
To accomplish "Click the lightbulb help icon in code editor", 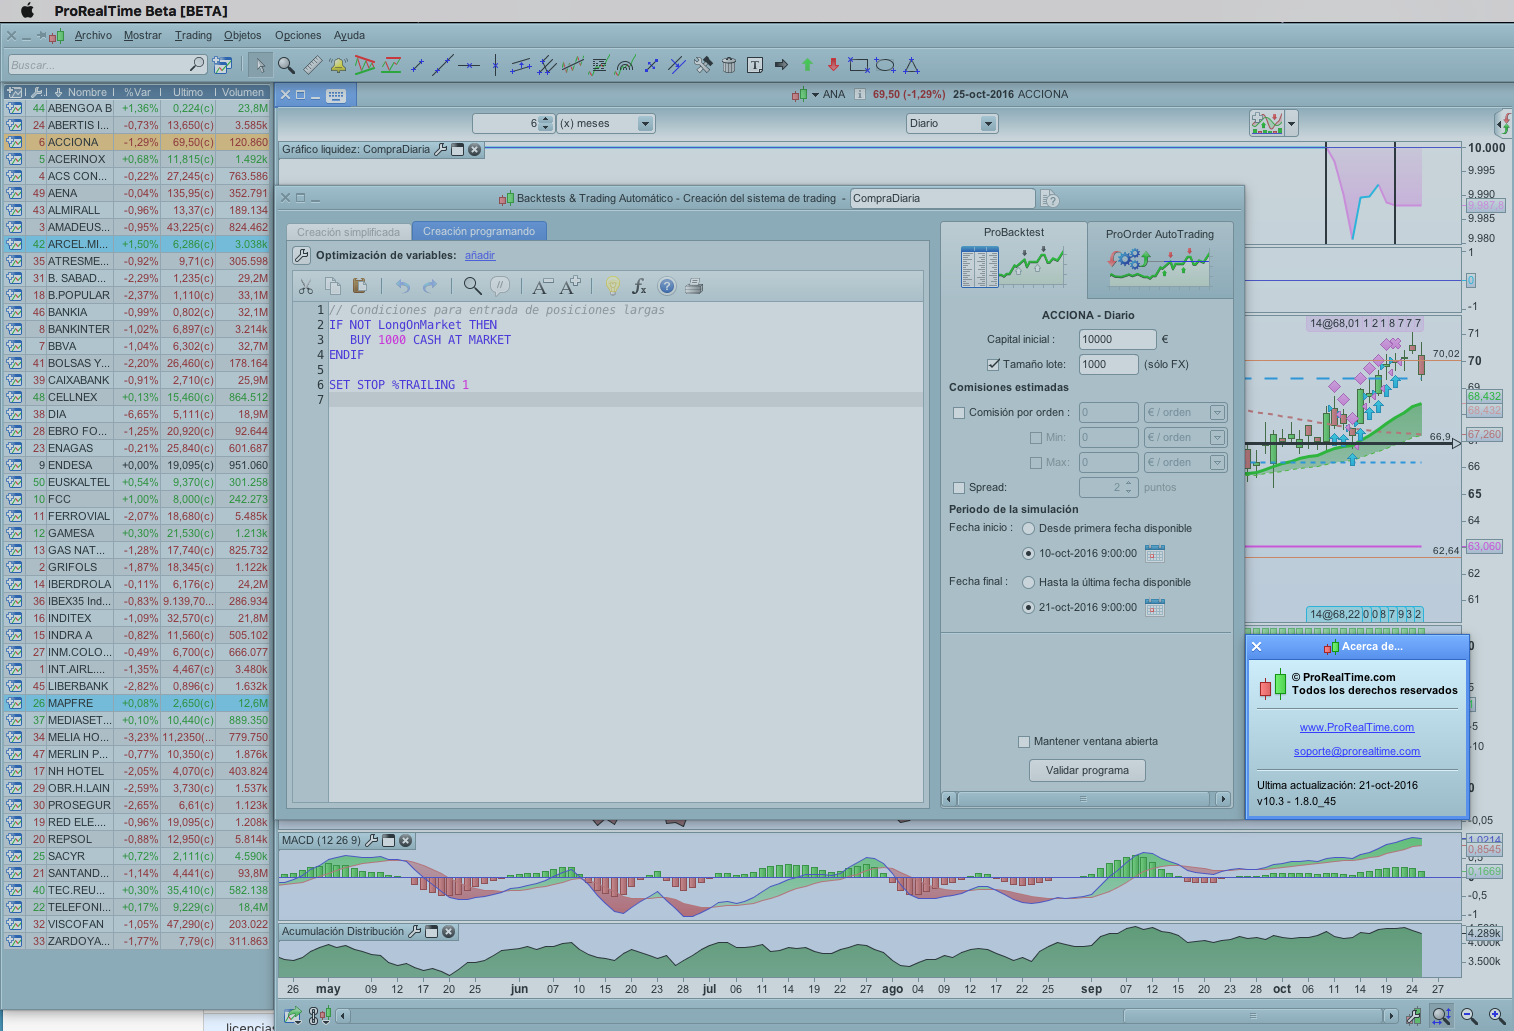I will [x=612, y=287].
